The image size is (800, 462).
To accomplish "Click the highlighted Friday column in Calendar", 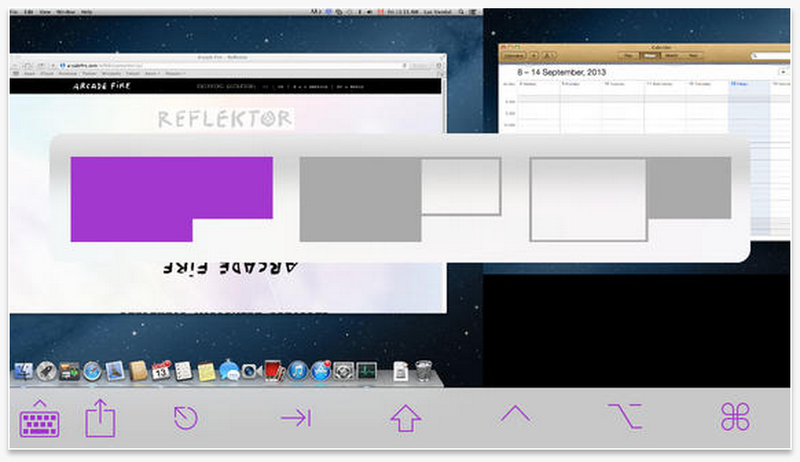I will 749,158.
